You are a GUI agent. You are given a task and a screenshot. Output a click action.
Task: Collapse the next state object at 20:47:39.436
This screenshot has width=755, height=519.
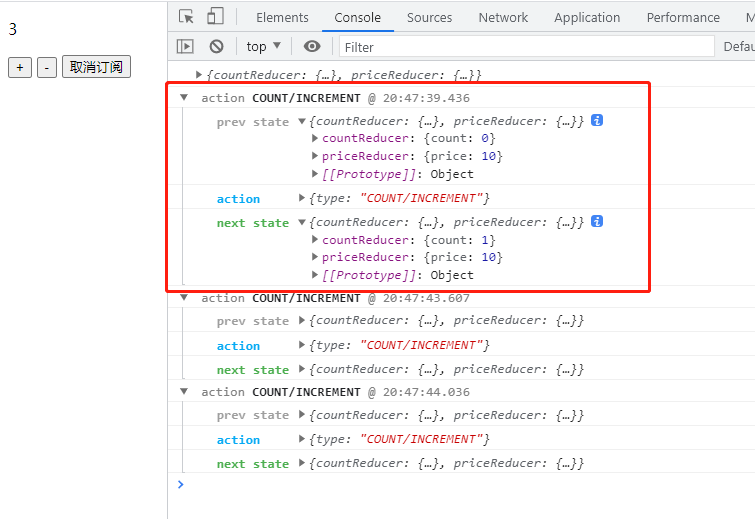click(x=301, y=222)
